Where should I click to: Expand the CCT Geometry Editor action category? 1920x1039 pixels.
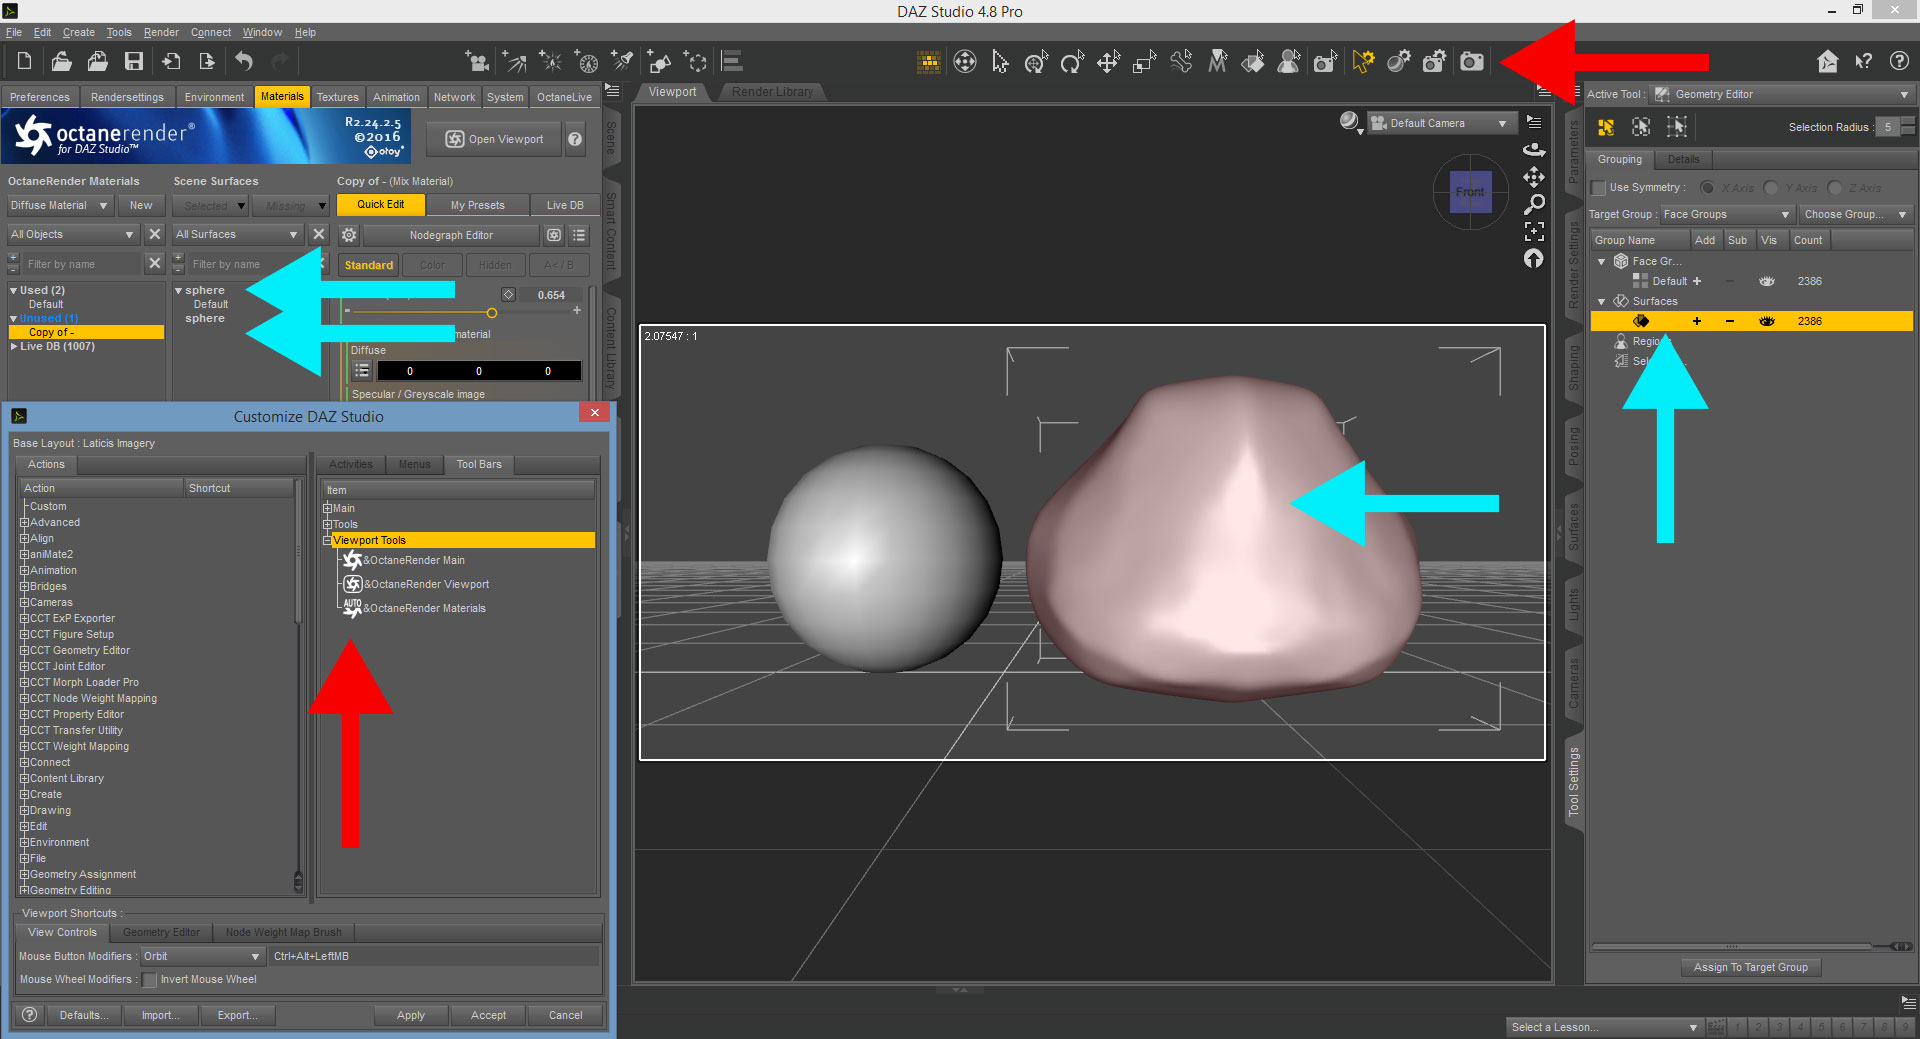click(24, 650)
